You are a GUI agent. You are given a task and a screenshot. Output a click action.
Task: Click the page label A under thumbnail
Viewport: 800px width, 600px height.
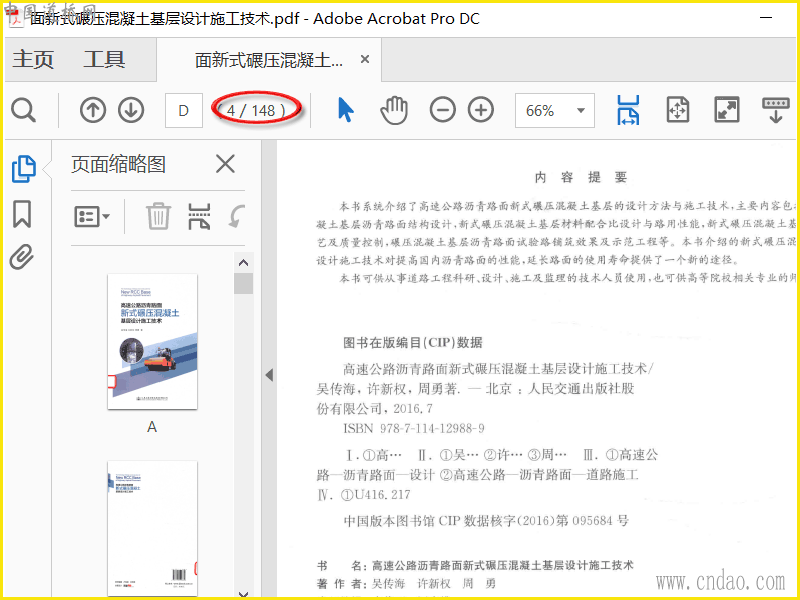(x=152, y=427)
